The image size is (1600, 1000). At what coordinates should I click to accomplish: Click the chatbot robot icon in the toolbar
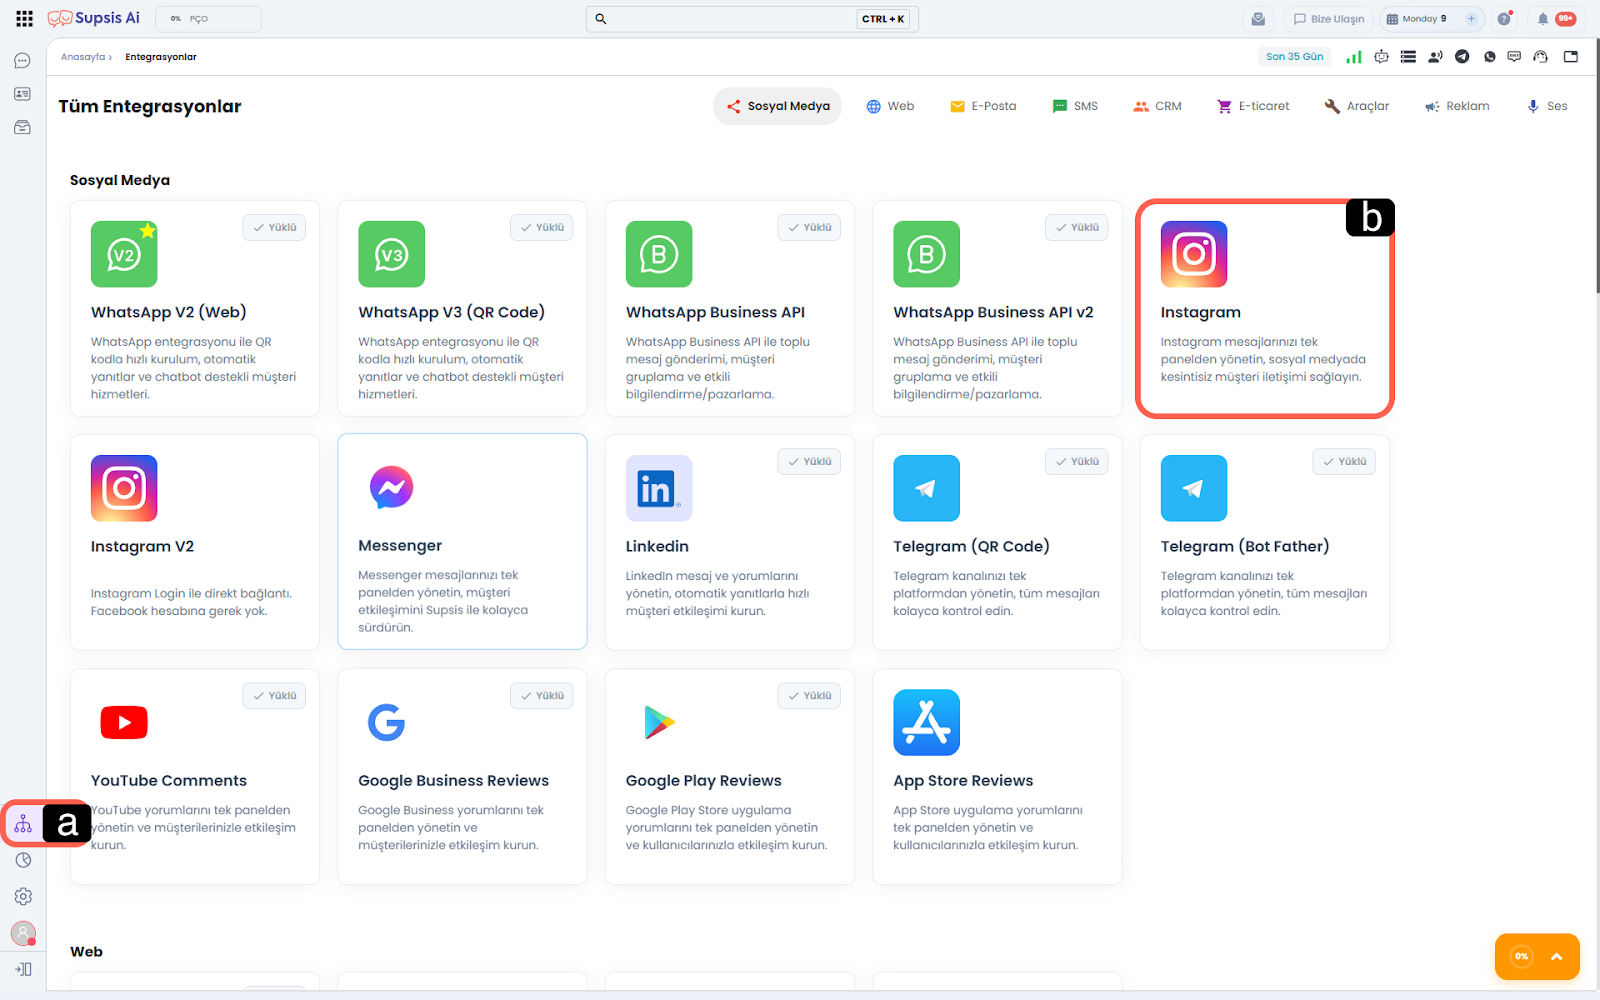pyautogui.click(x=1381, y=57)
